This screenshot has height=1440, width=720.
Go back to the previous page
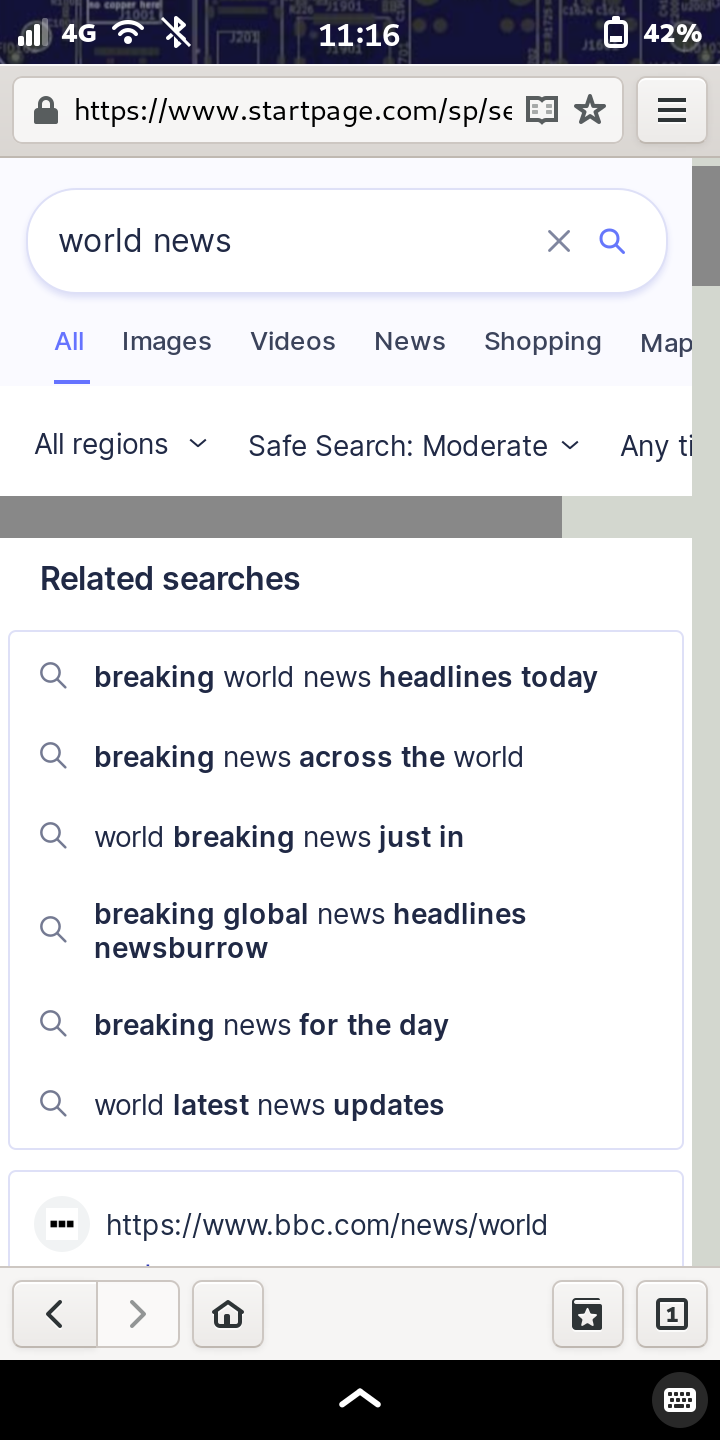click(x=55, y=1314)
